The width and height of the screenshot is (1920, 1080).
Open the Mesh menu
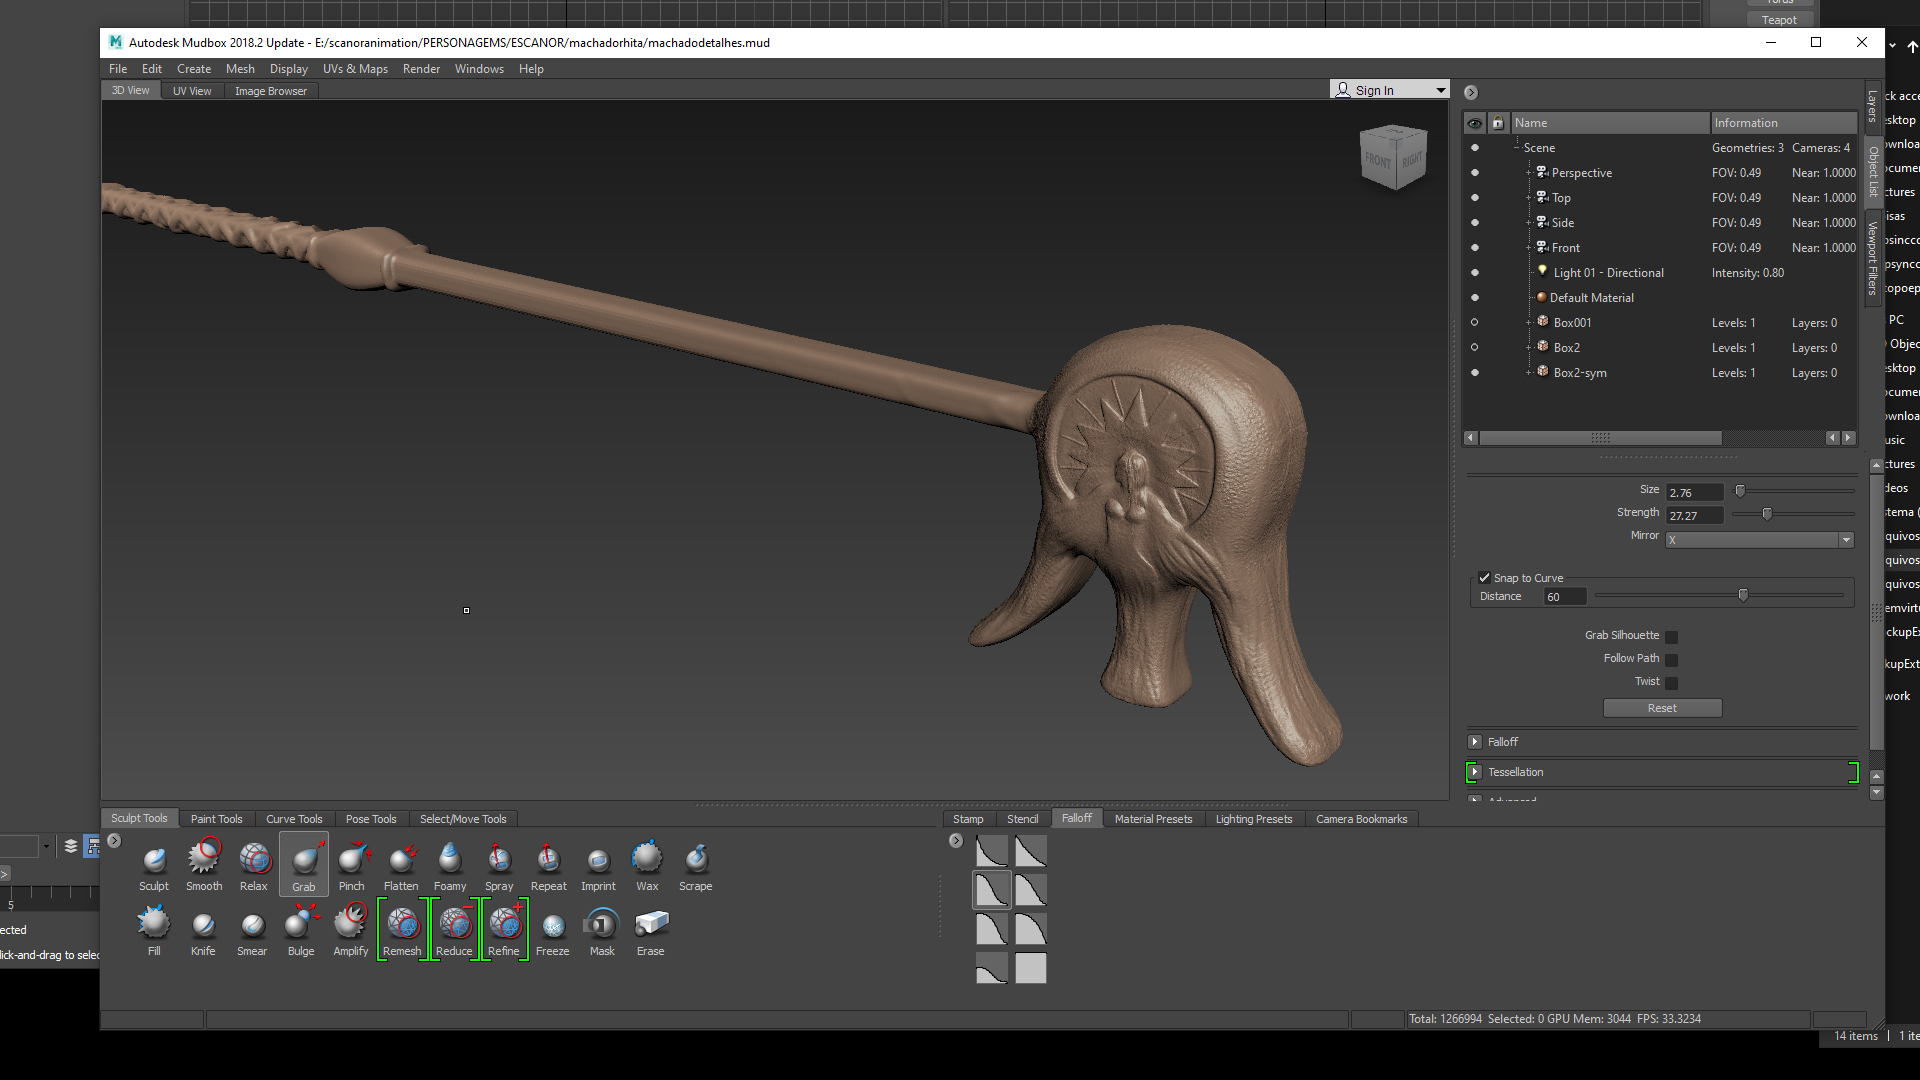pos(240,69)
